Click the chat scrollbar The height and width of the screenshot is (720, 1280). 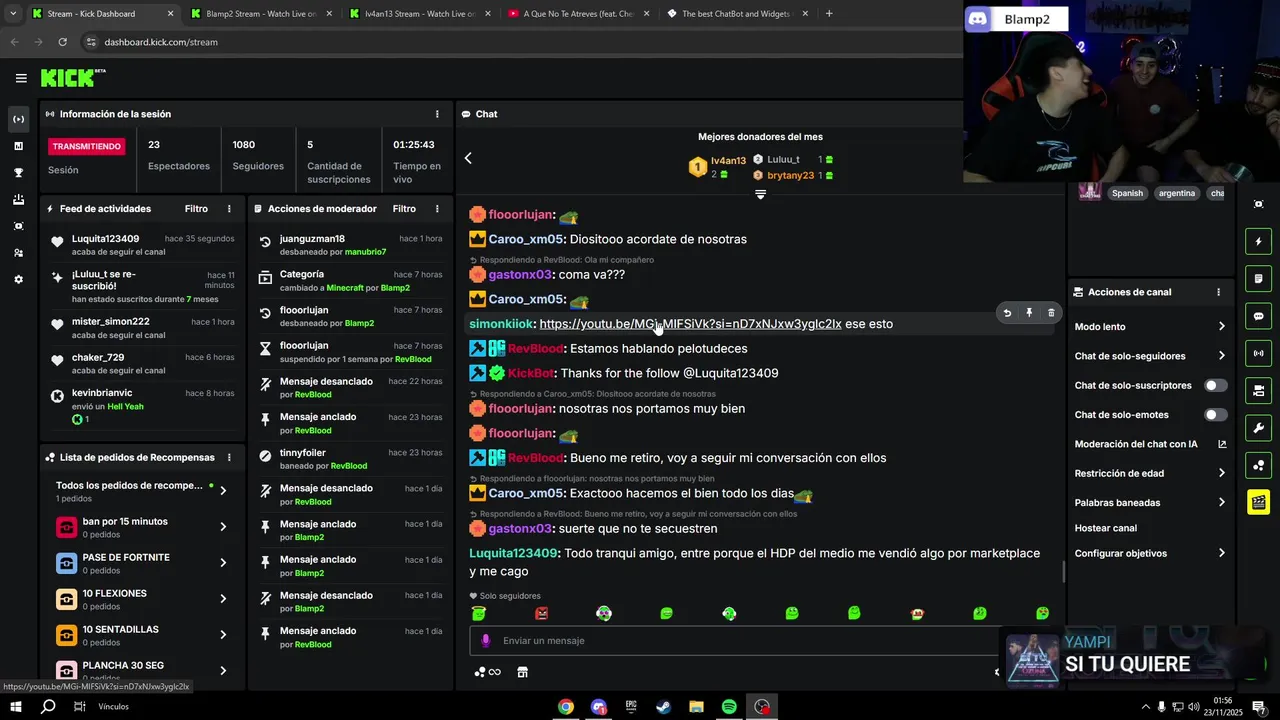point(1063,572)
